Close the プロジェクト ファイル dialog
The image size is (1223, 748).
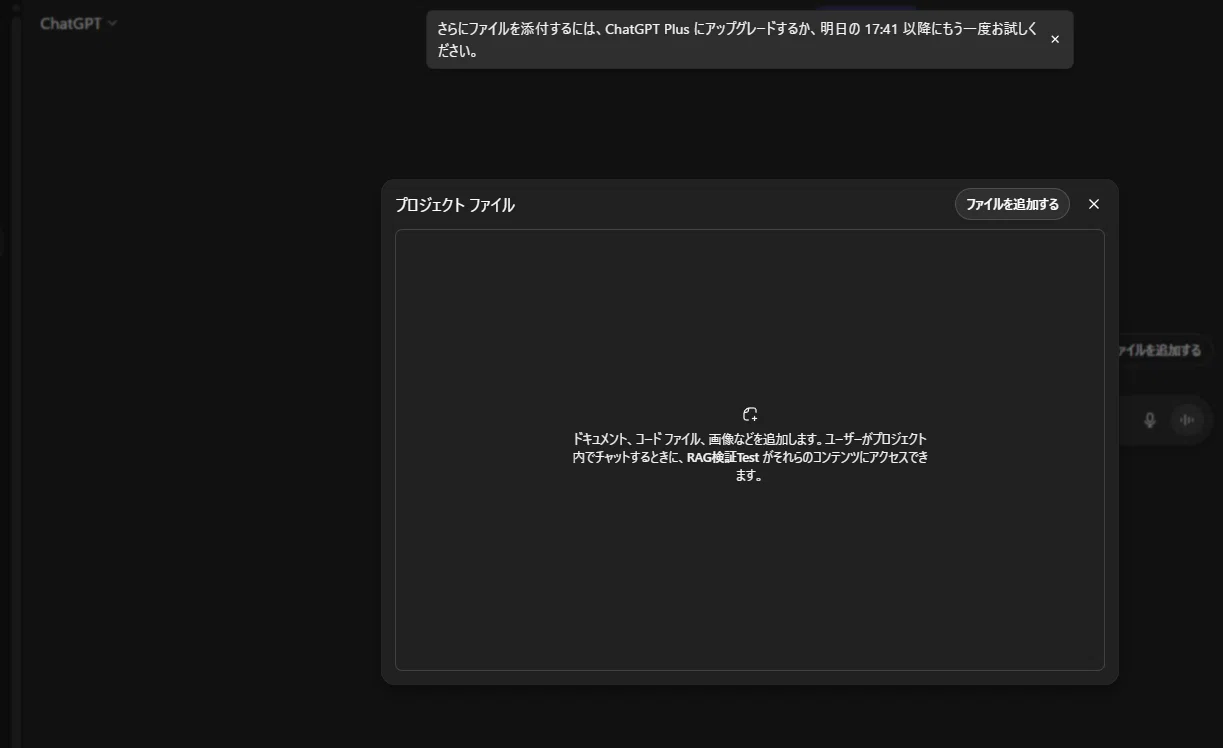(1094, 204)
